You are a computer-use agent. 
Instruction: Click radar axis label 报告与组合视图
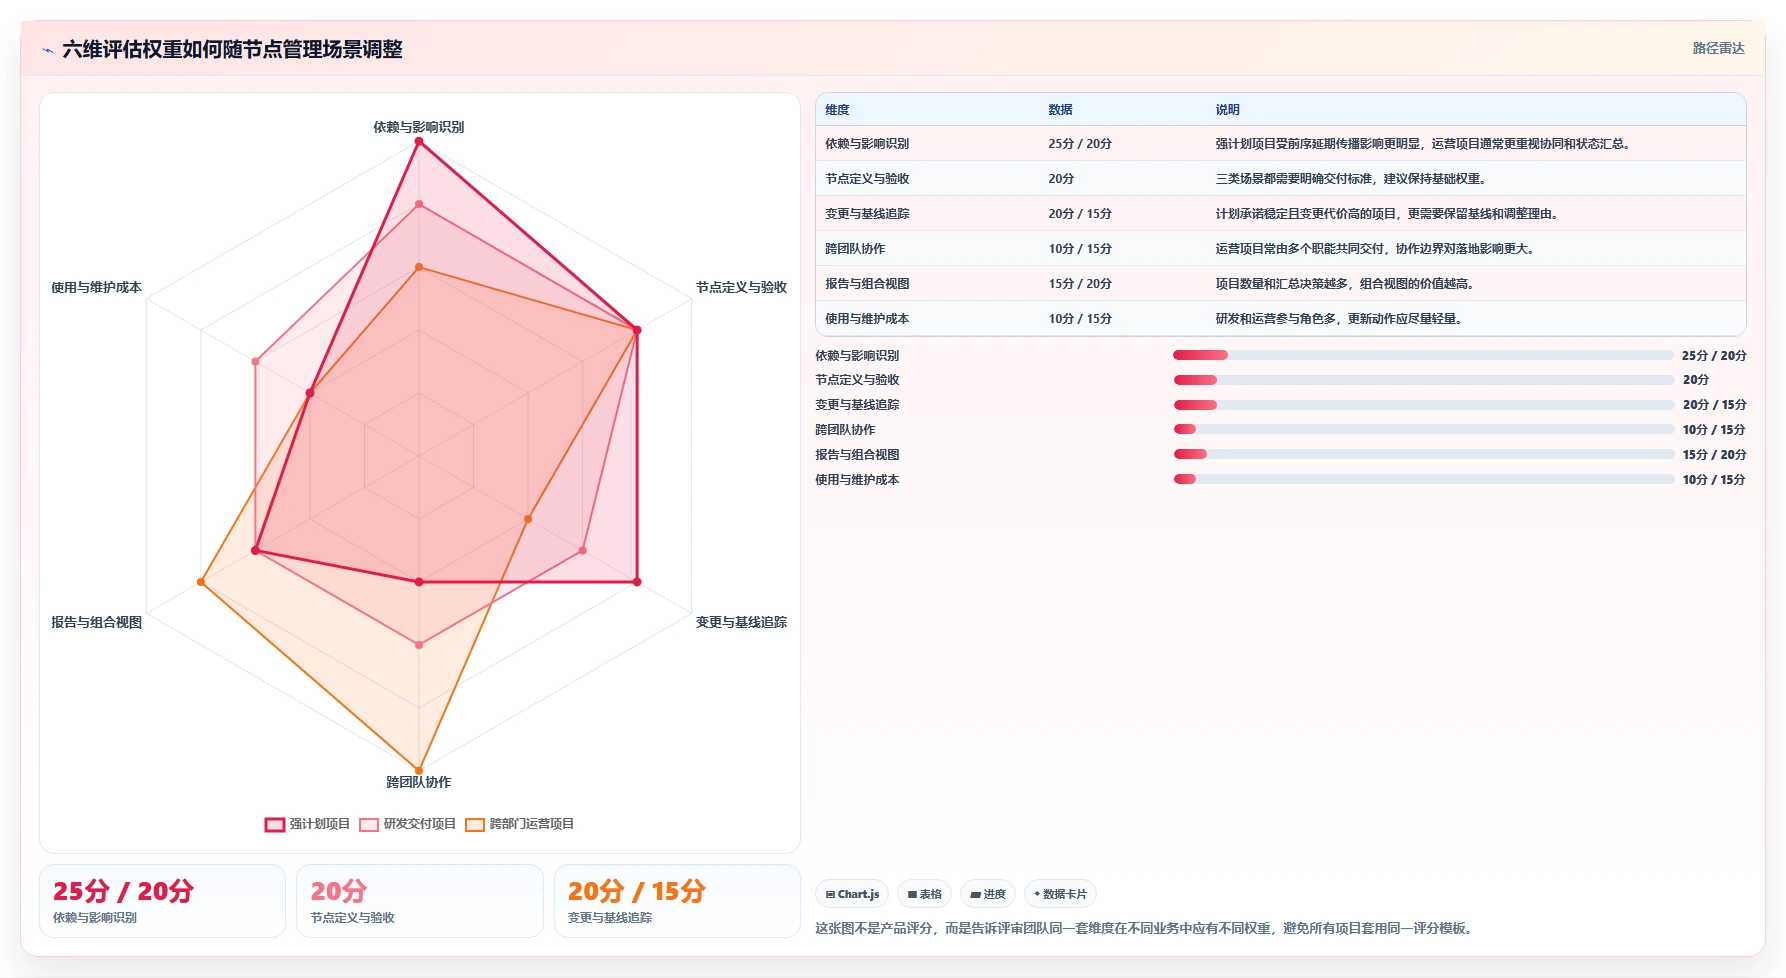pos(96,622)
